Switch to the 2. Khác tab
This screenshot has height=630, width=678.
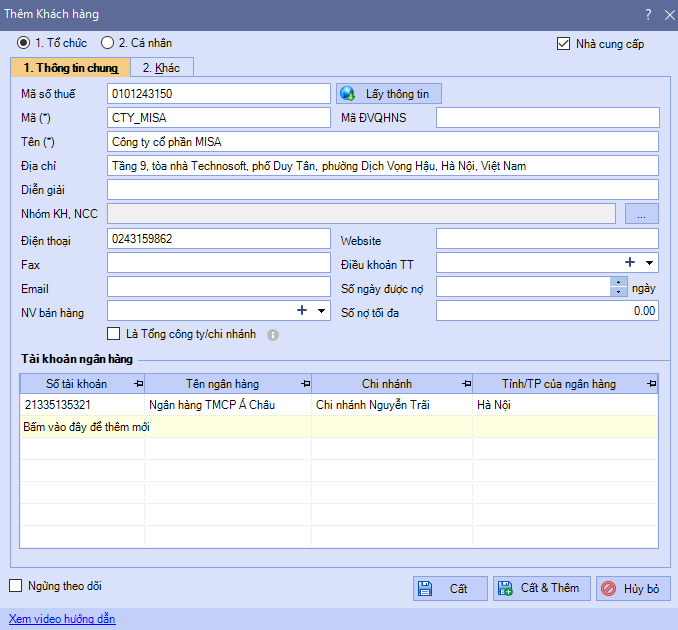coord(161,67)
